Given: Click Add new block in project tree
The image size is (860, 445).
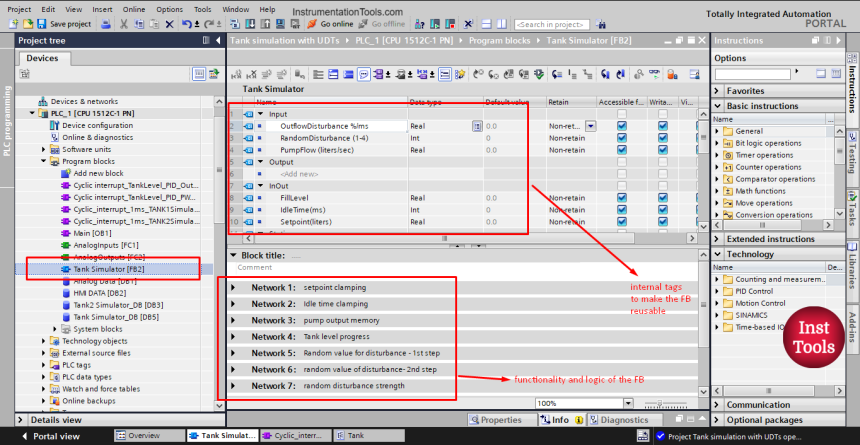Looking at the screenshot, I should [99, 173].
